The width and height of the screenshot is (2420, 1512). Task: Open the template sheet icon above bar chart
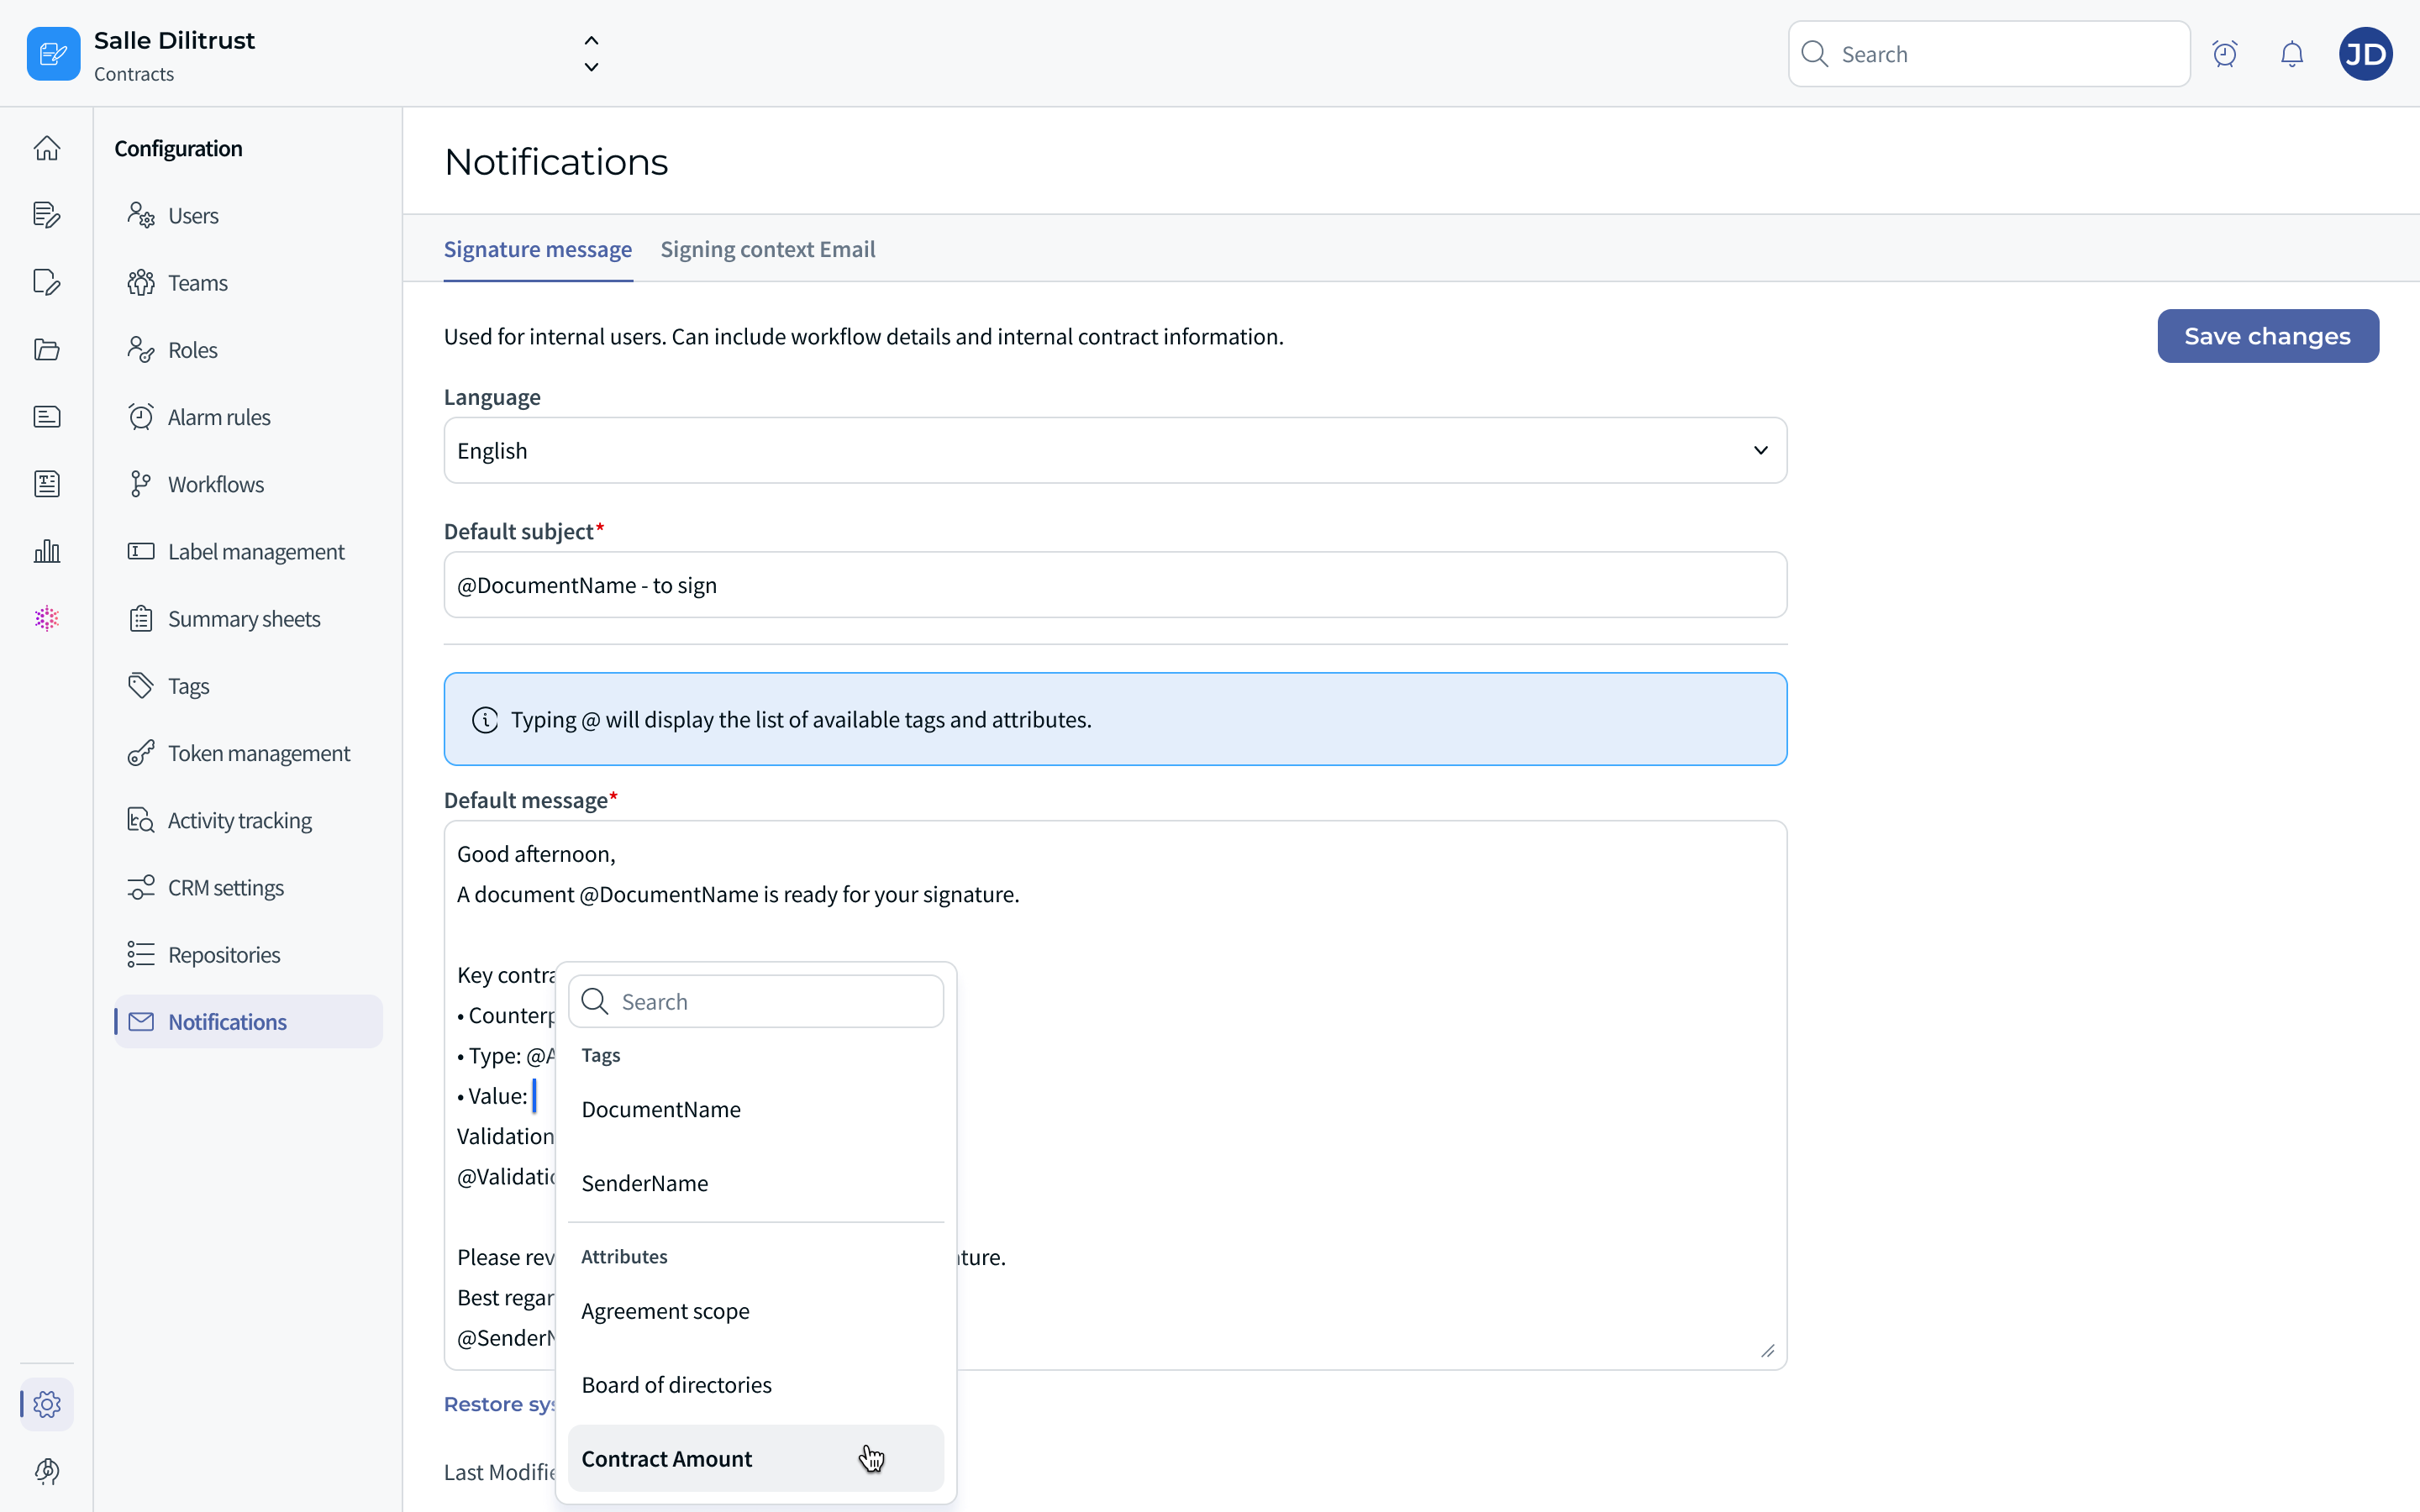coord(47,484)
